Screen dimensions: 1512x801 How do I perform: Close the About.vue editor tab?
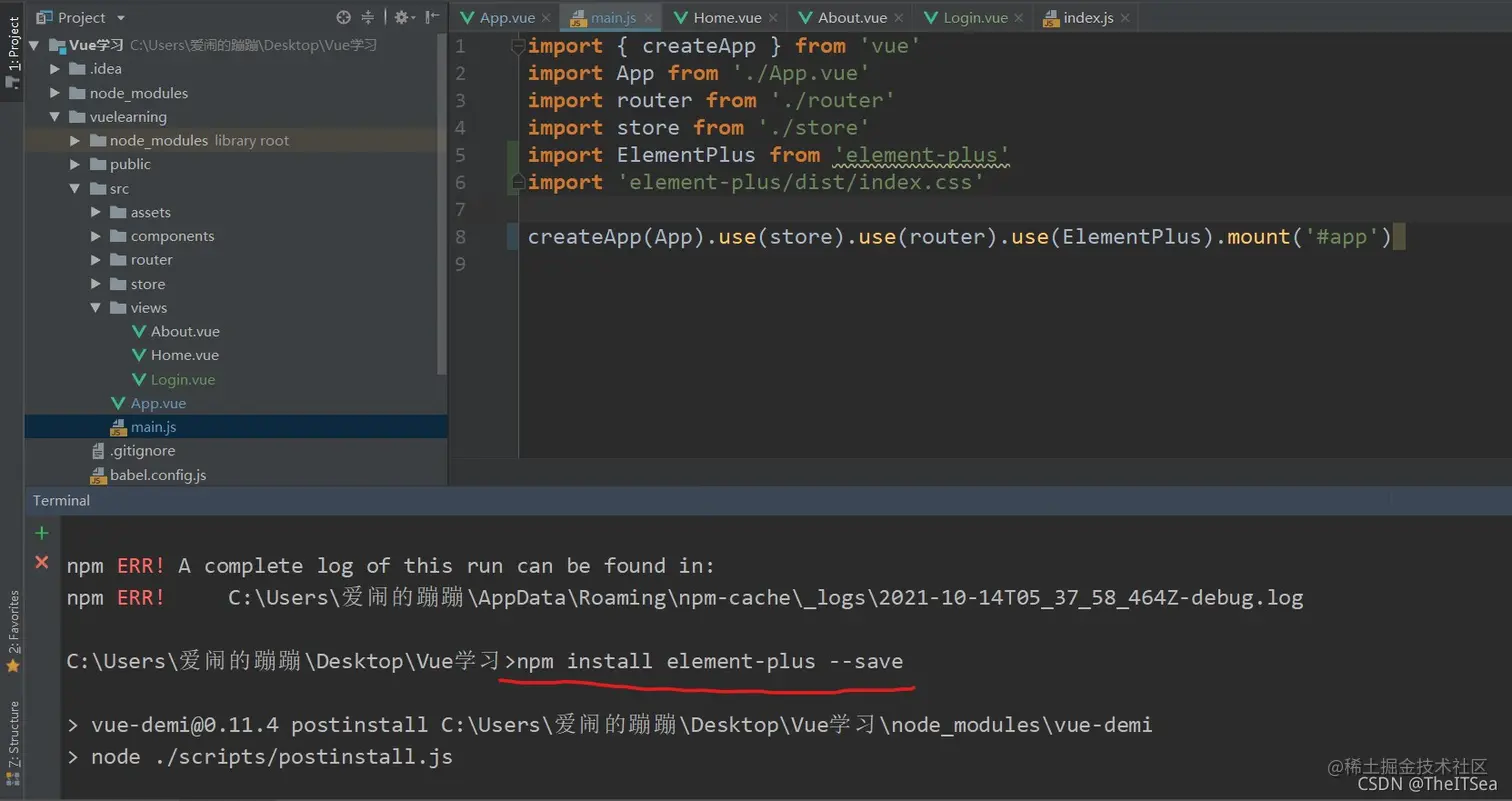898,18
